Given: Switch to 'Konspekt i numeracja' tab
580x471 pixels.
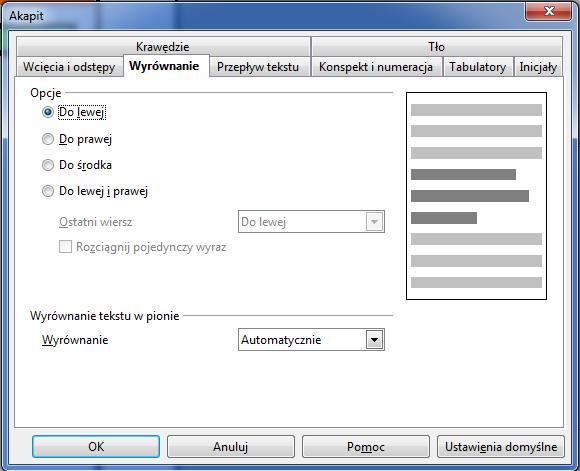Looking at the screenshot, I should [376, 67].
